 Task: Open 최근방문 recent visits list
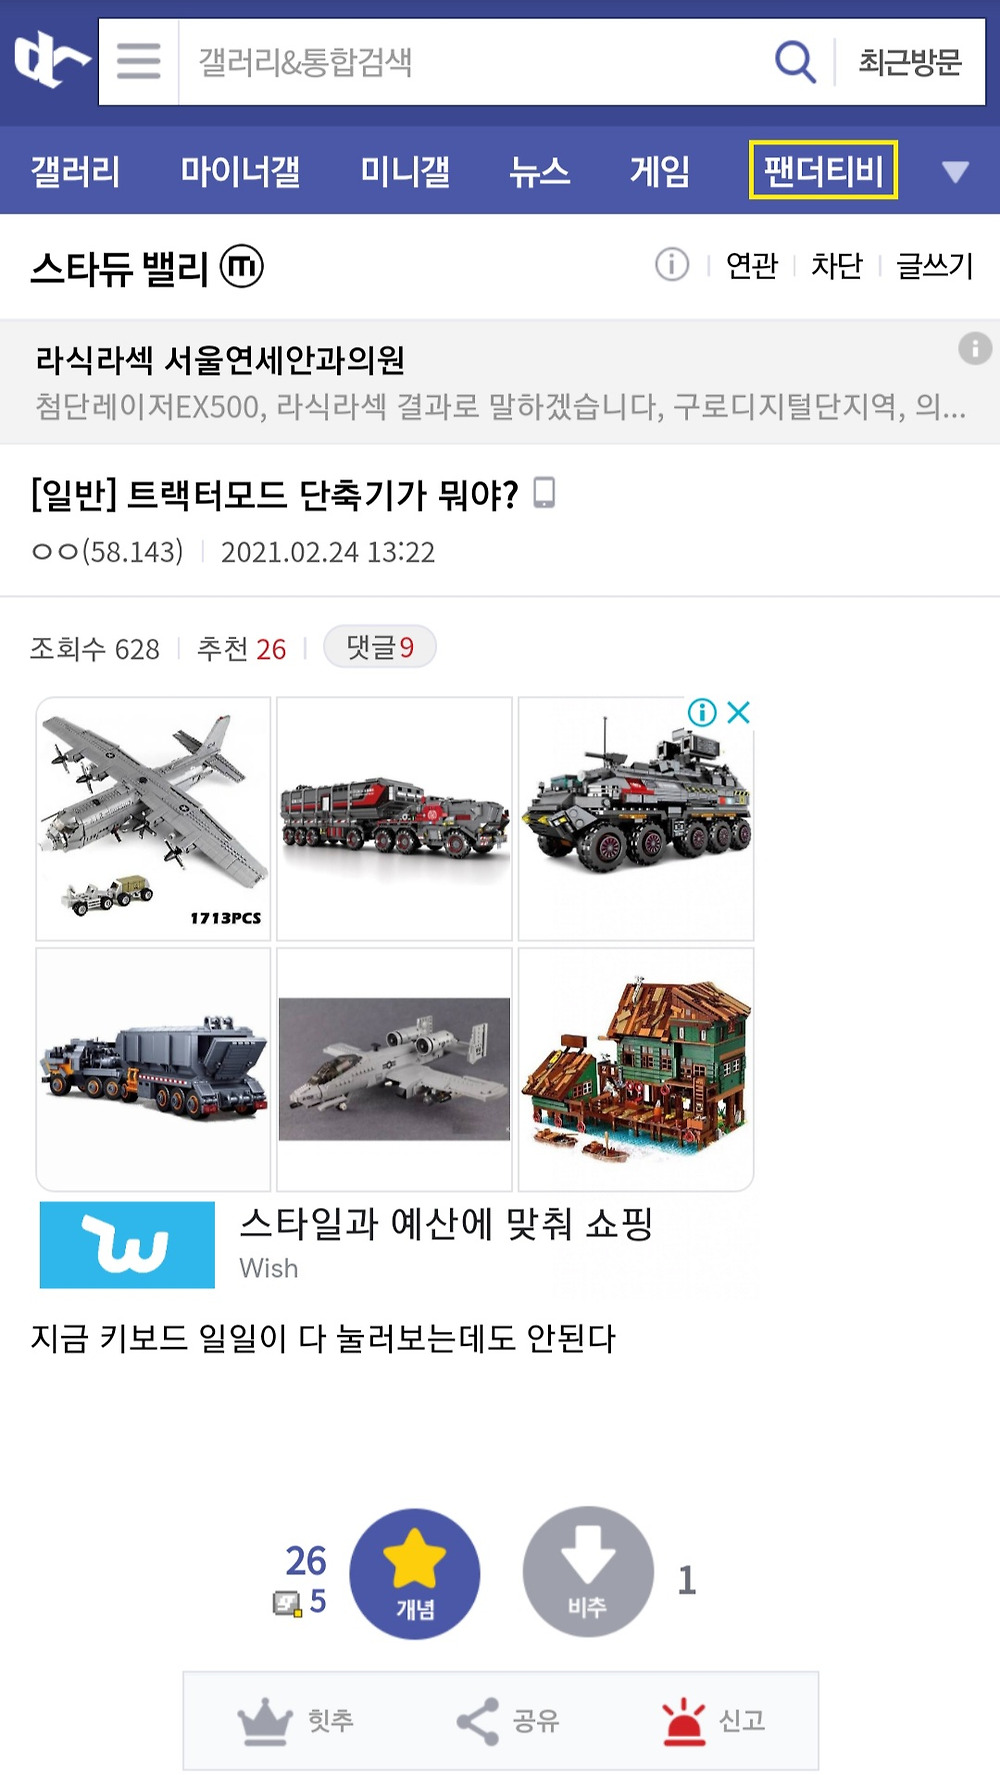[x=910, y=62]
